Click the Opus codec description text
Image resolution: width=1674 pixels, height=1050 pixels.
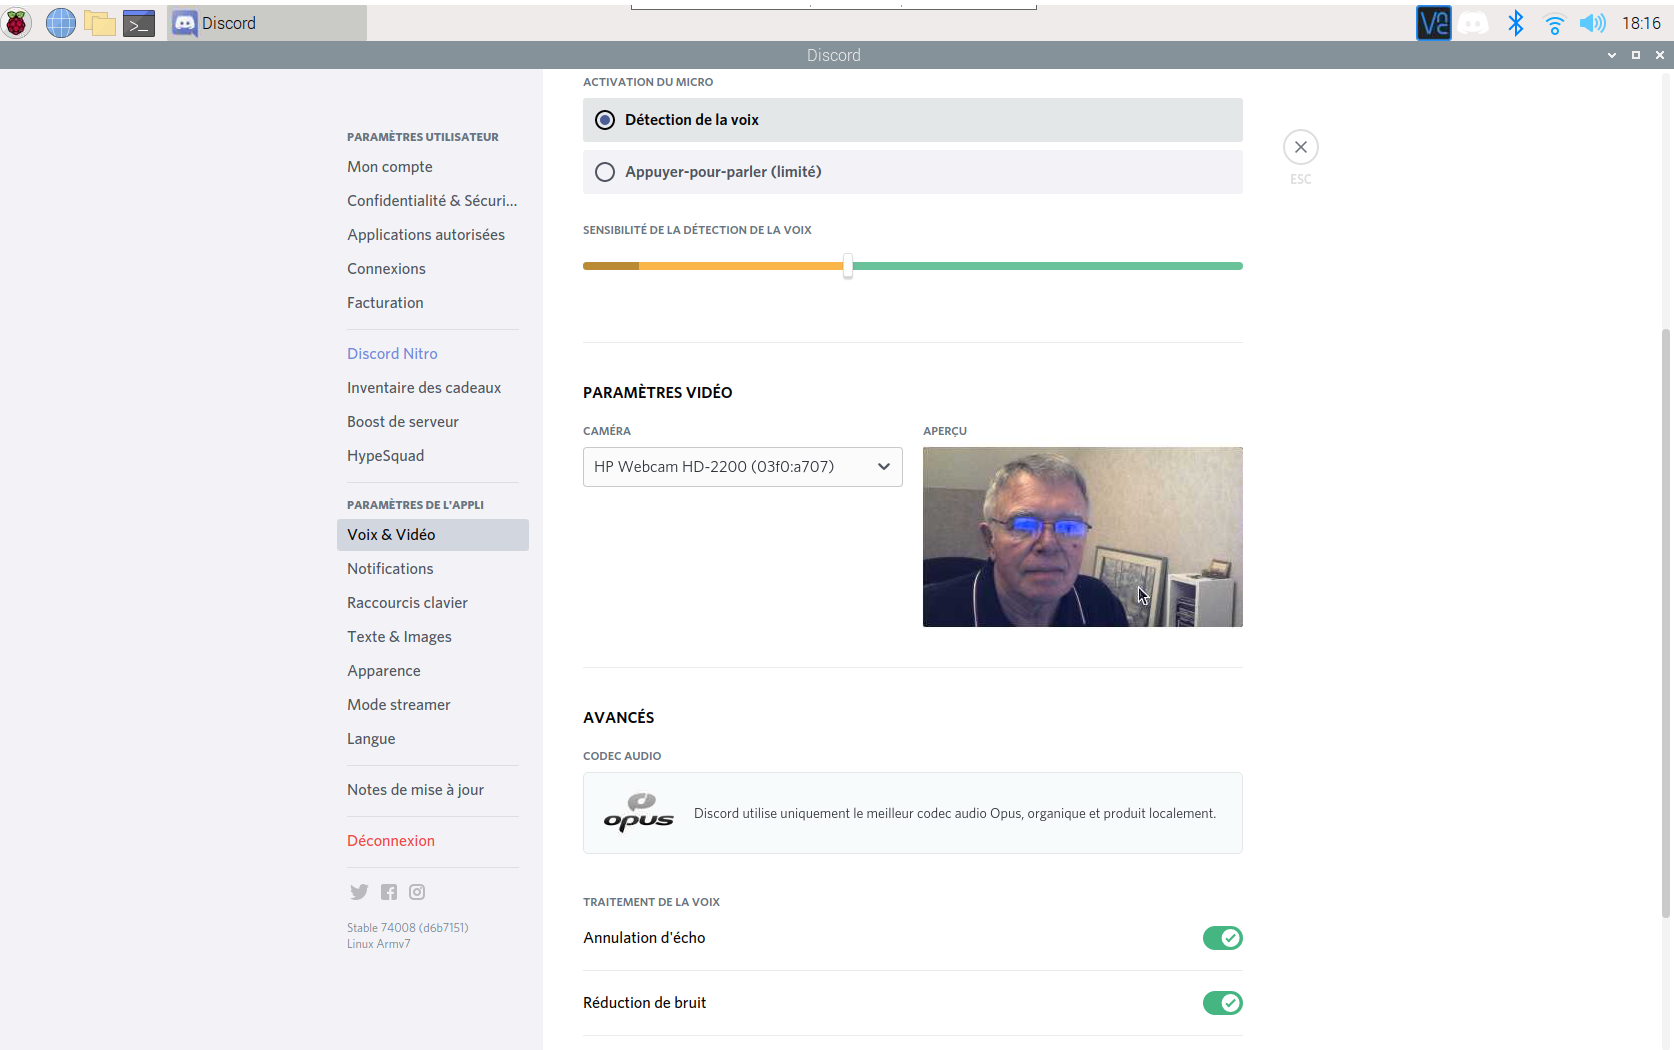coord(955,813)
